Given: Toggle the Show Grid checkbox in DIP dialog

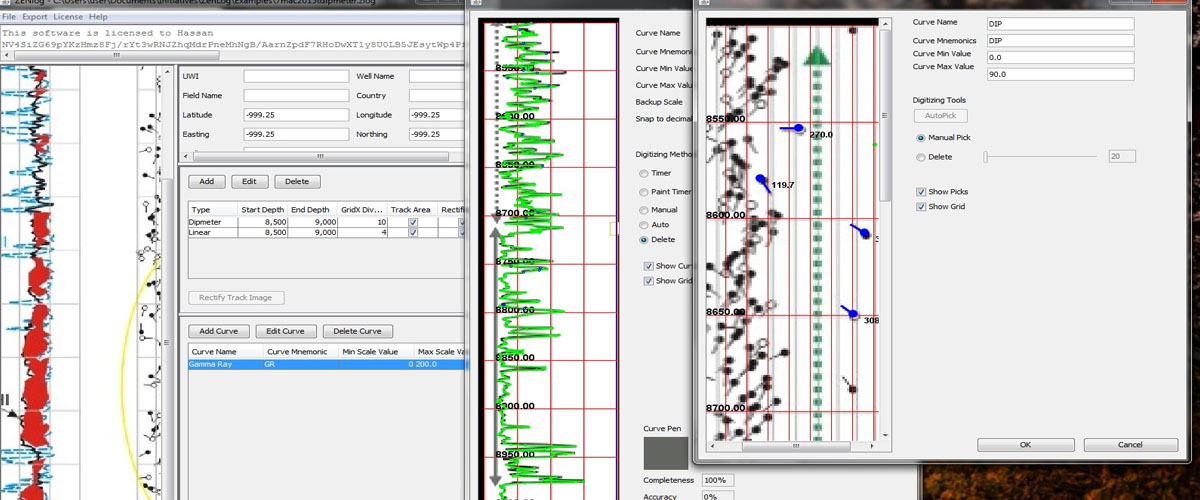Looking at the screenshot, I should 921,206.
